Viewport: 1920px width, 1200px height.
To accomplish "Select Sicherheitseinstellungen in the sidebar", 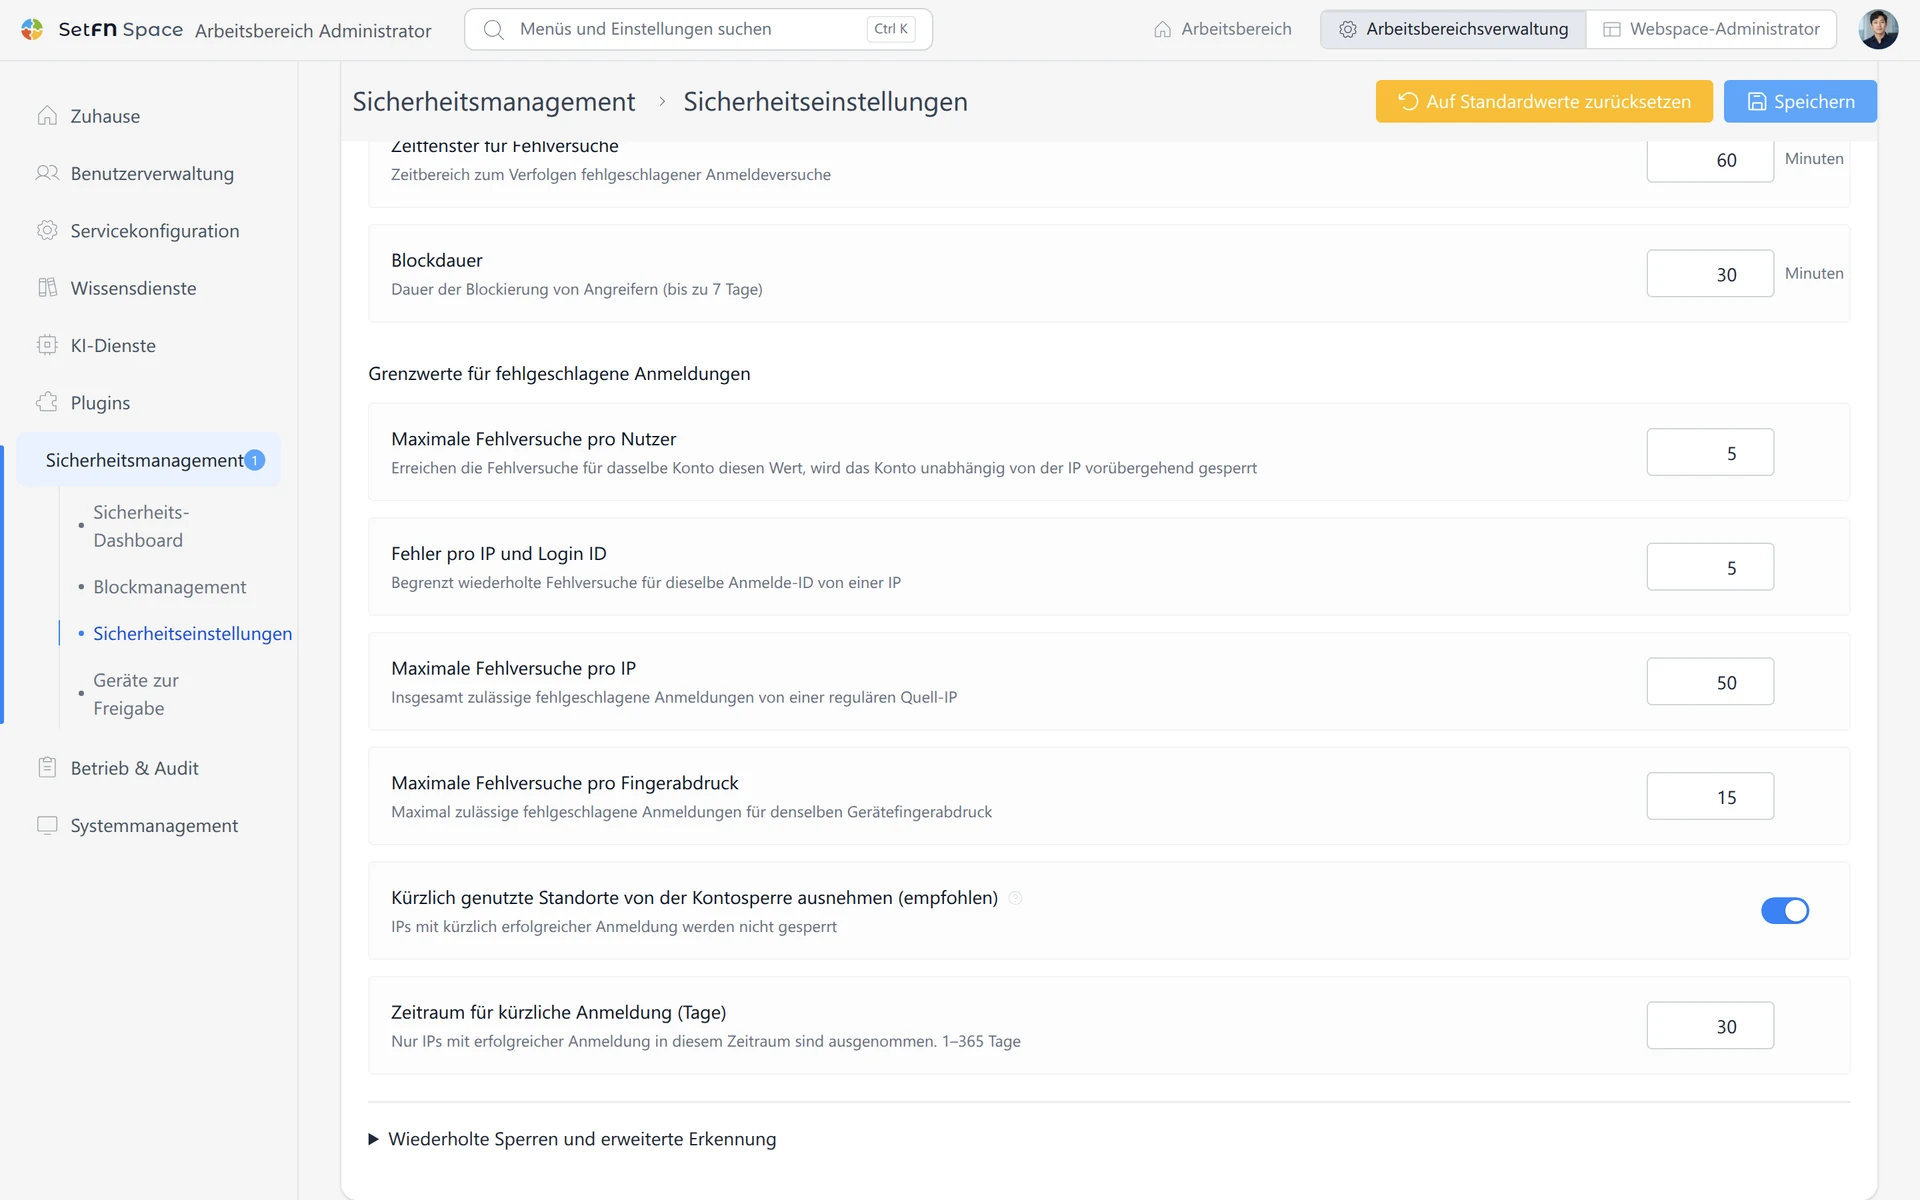I will (x=192, y=634).
